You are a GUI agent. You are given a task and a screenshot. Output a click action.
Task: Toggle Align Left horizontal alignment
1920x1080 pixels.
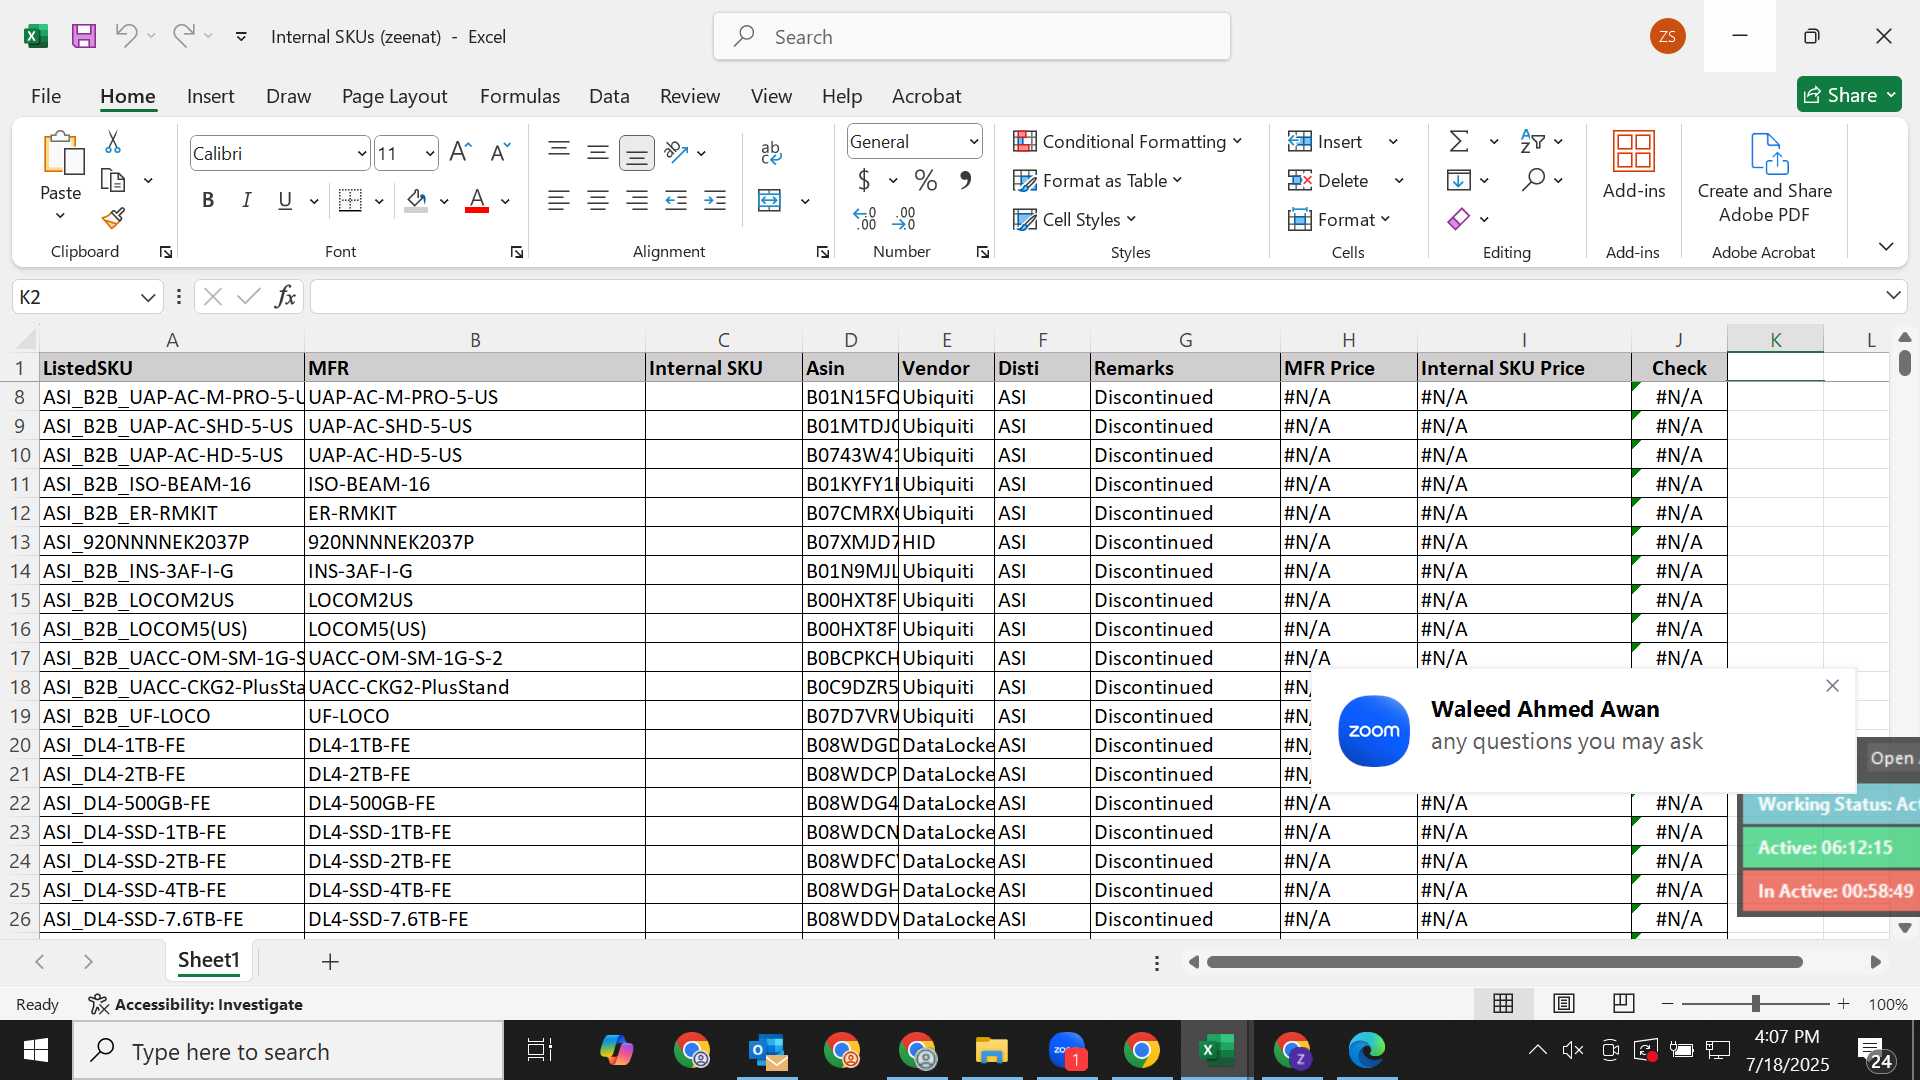click(x=559, y=201)
